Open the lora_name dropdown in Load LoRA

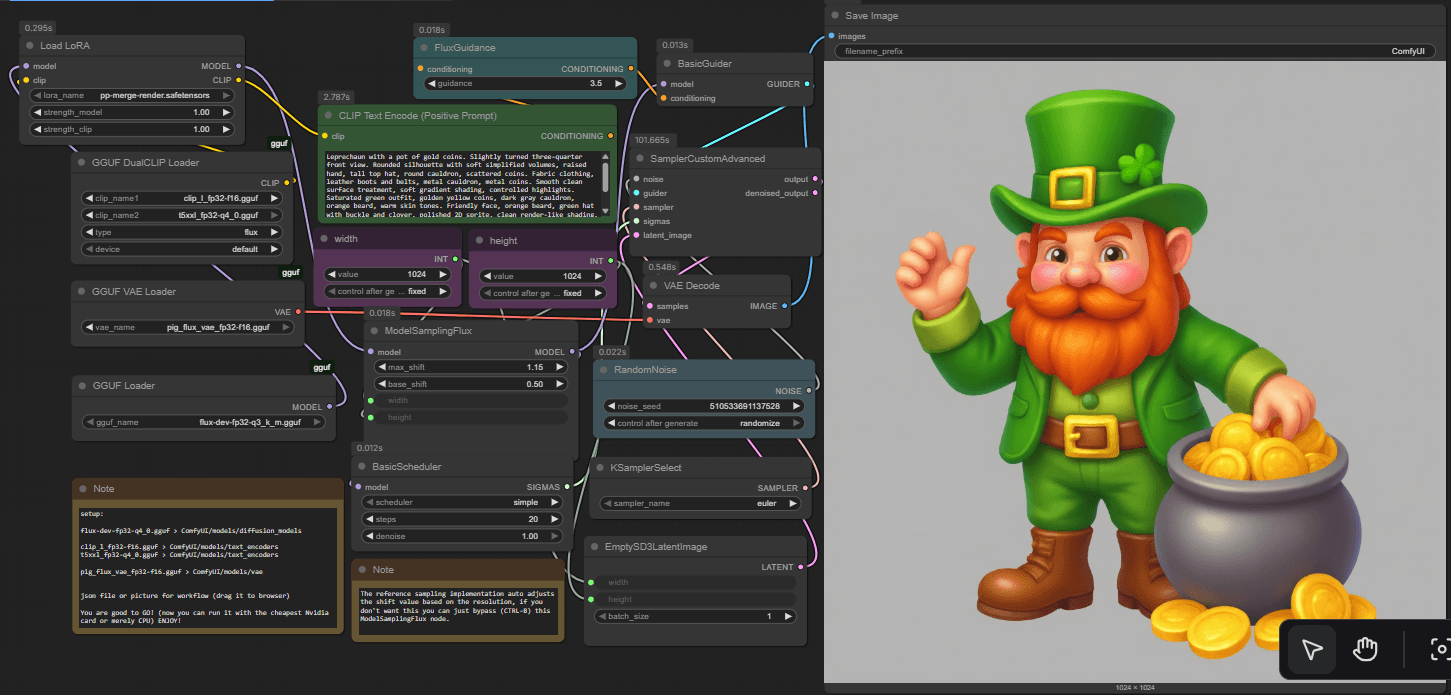(x=132, y=95)
